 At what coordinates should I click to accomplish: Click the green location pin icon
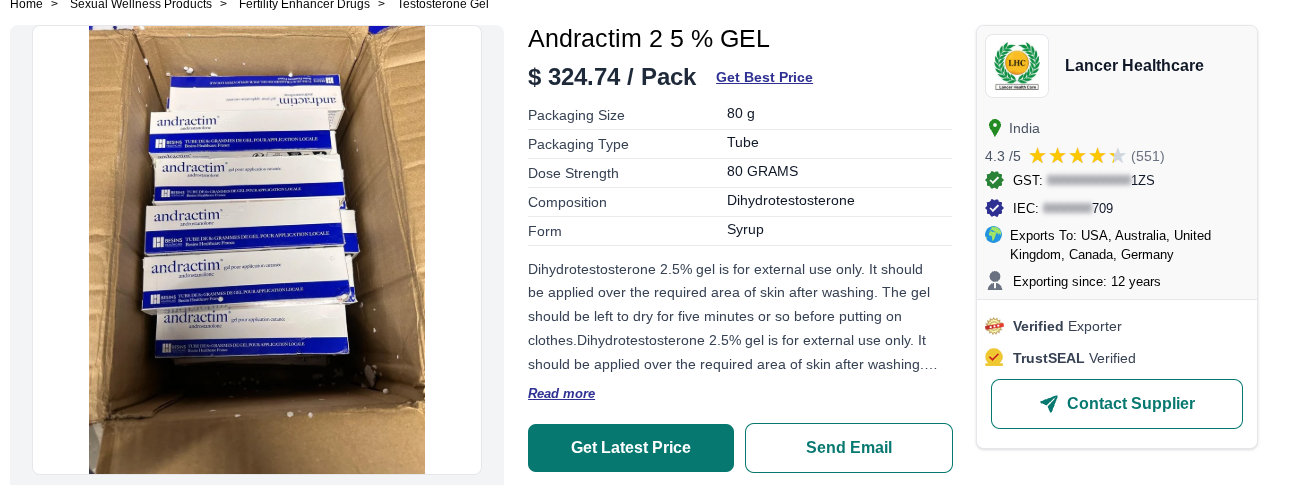point(994,128)
